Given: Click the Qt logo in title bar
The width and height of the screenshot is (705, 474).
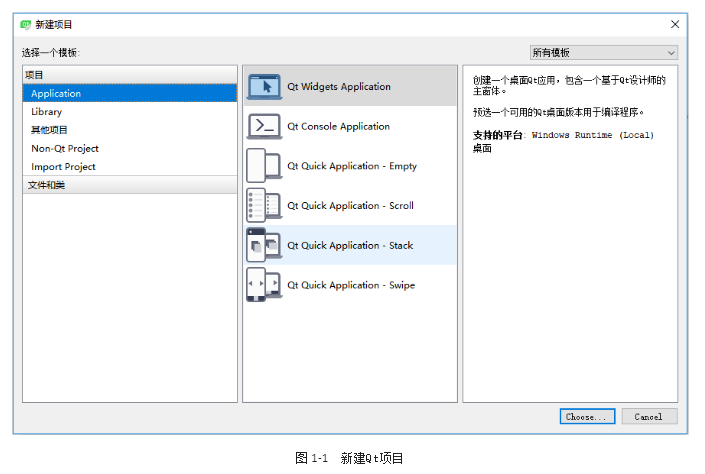Looking at the screenshot, I should tap(26, 24).
